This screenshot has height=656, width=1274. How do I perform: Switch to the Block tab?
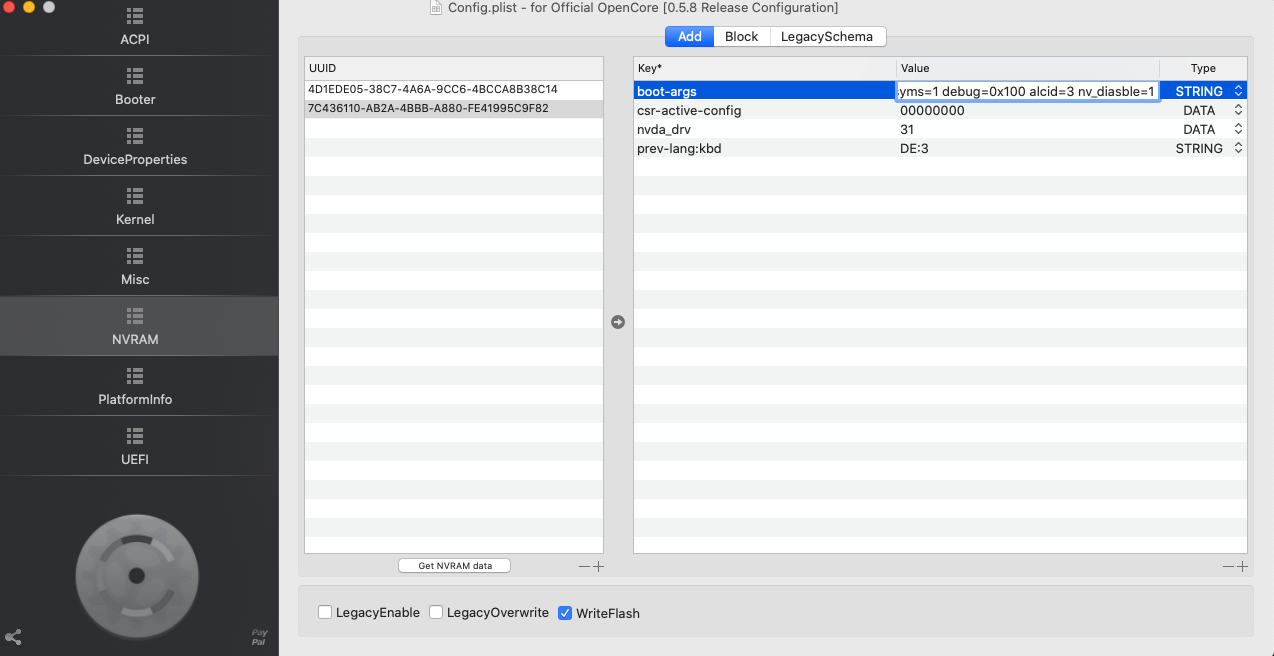tap(741, 37)
